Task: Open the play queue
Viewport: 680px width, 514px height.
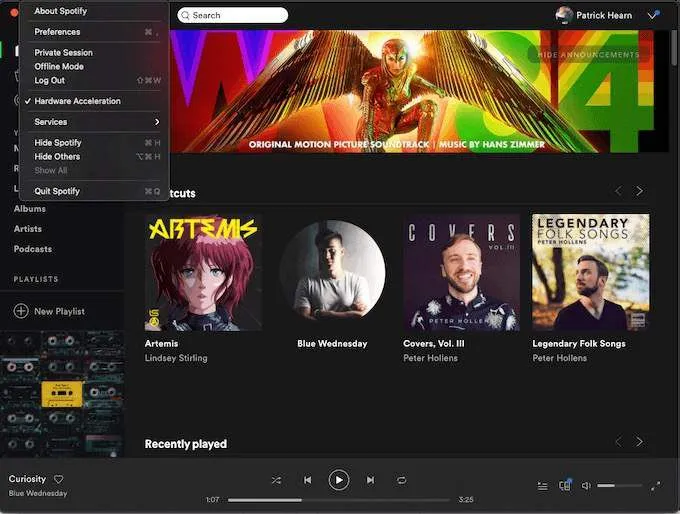Action: (543, 486)
